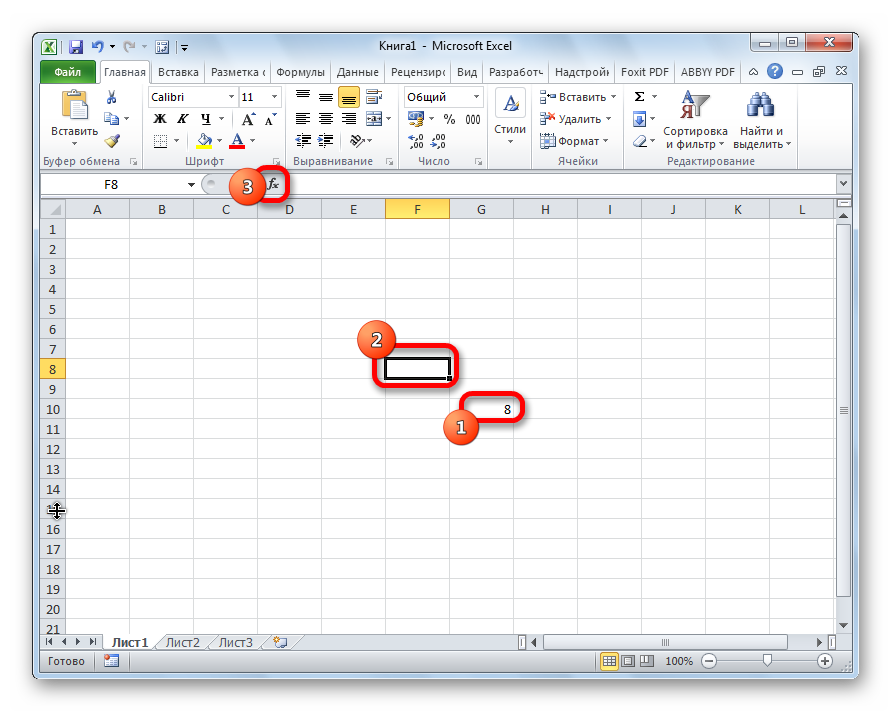Click the Paste (Вставить) clipboard icon
Viewport: 892px width, 712px height.
tap(75, 106)
